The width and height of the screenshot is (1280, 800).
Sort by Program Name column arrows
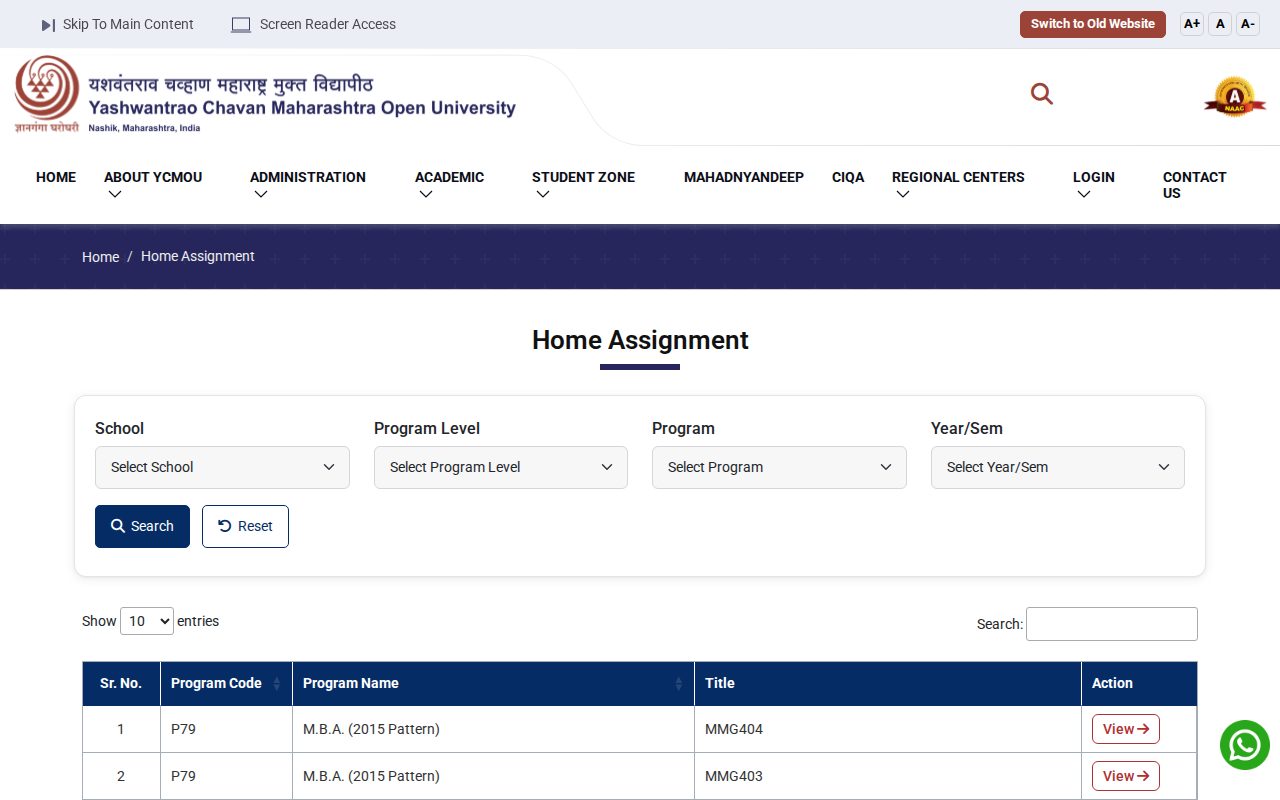679,684
